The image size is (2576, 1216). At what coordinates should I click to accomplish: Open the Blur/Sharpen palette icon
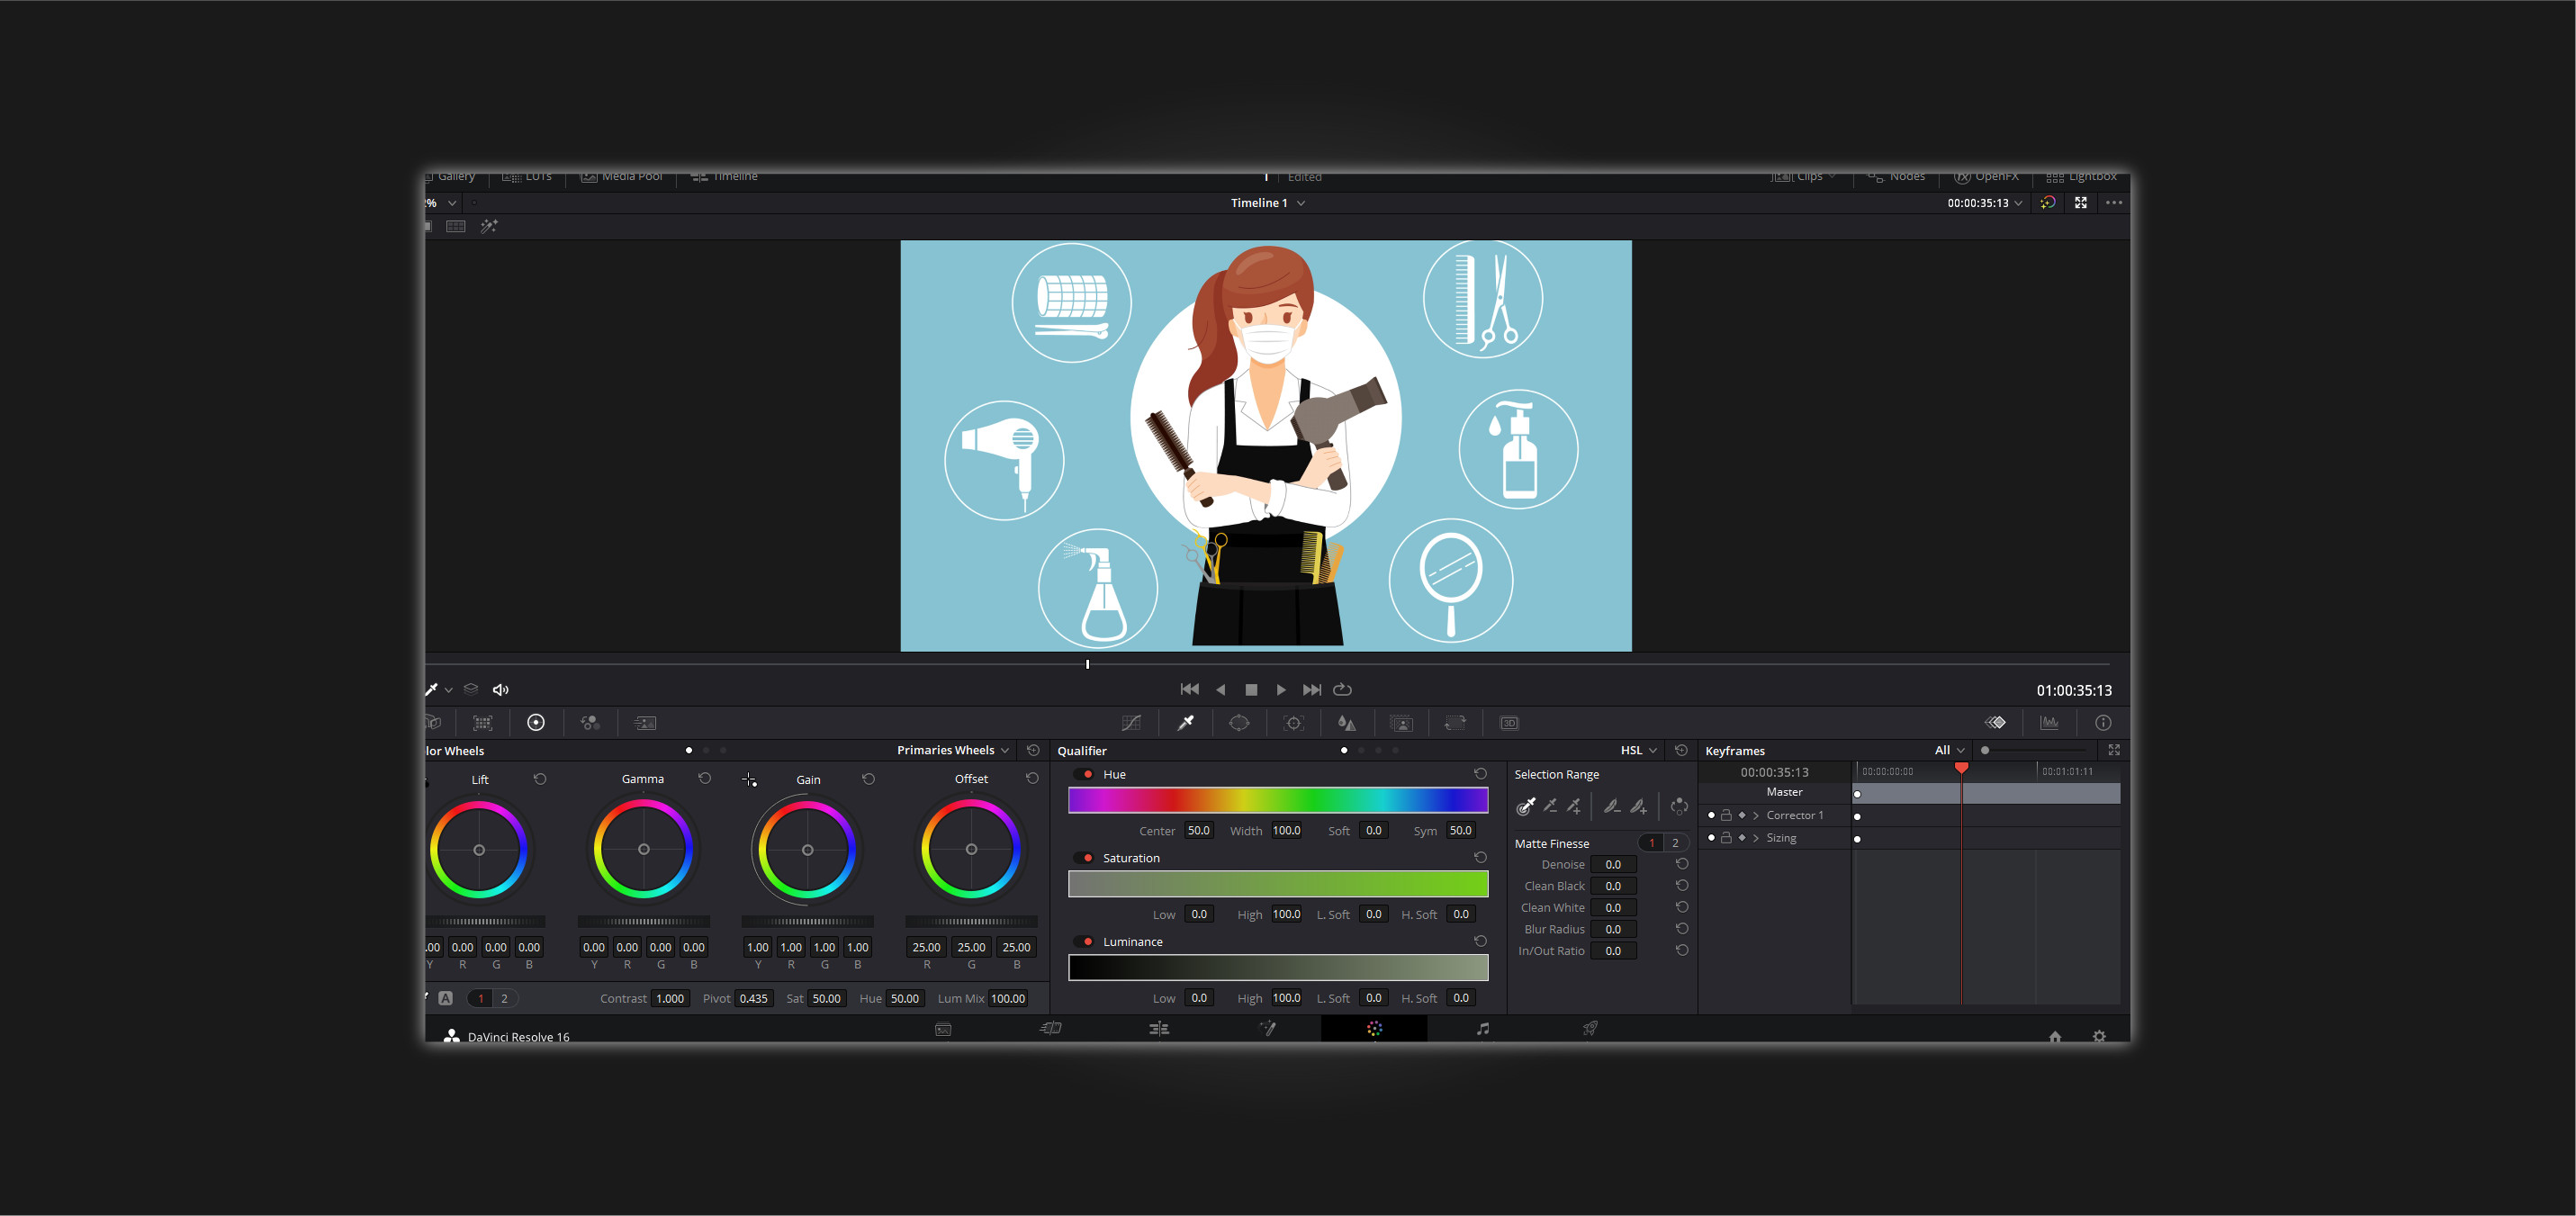click(x=1347, y=723)
